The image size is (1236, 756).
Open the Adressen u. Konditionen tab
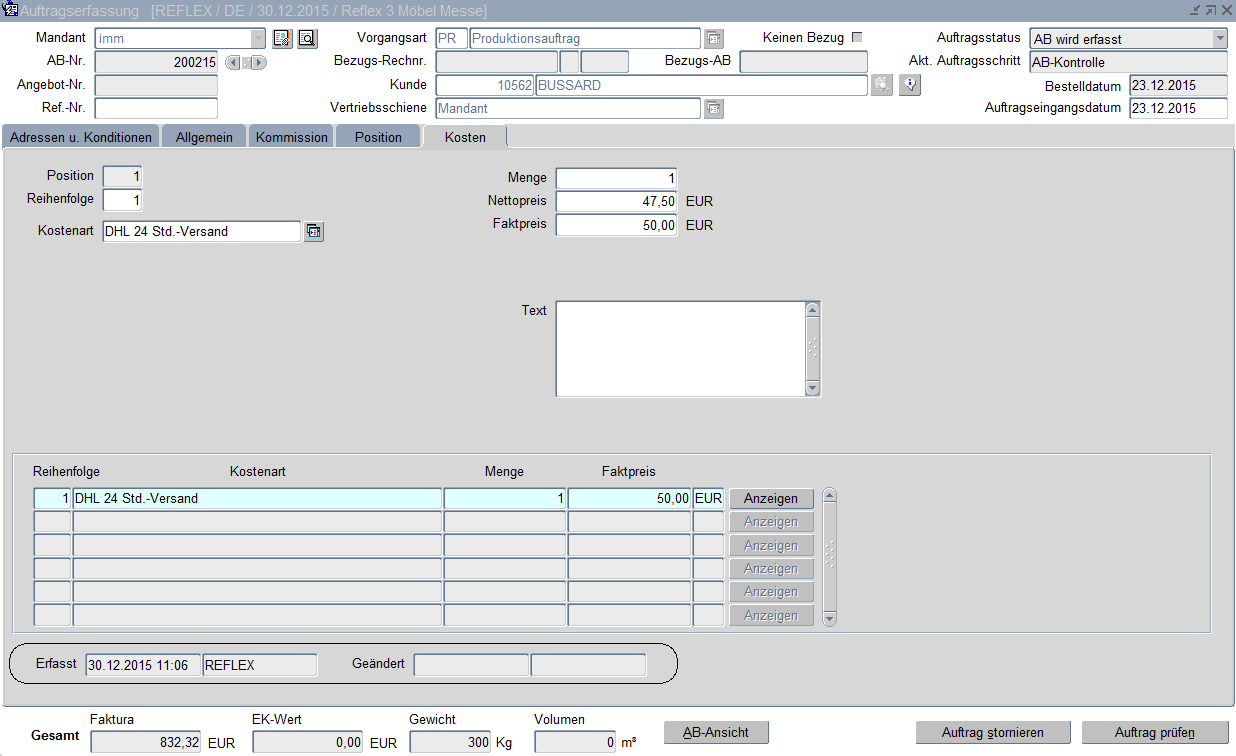81,137
